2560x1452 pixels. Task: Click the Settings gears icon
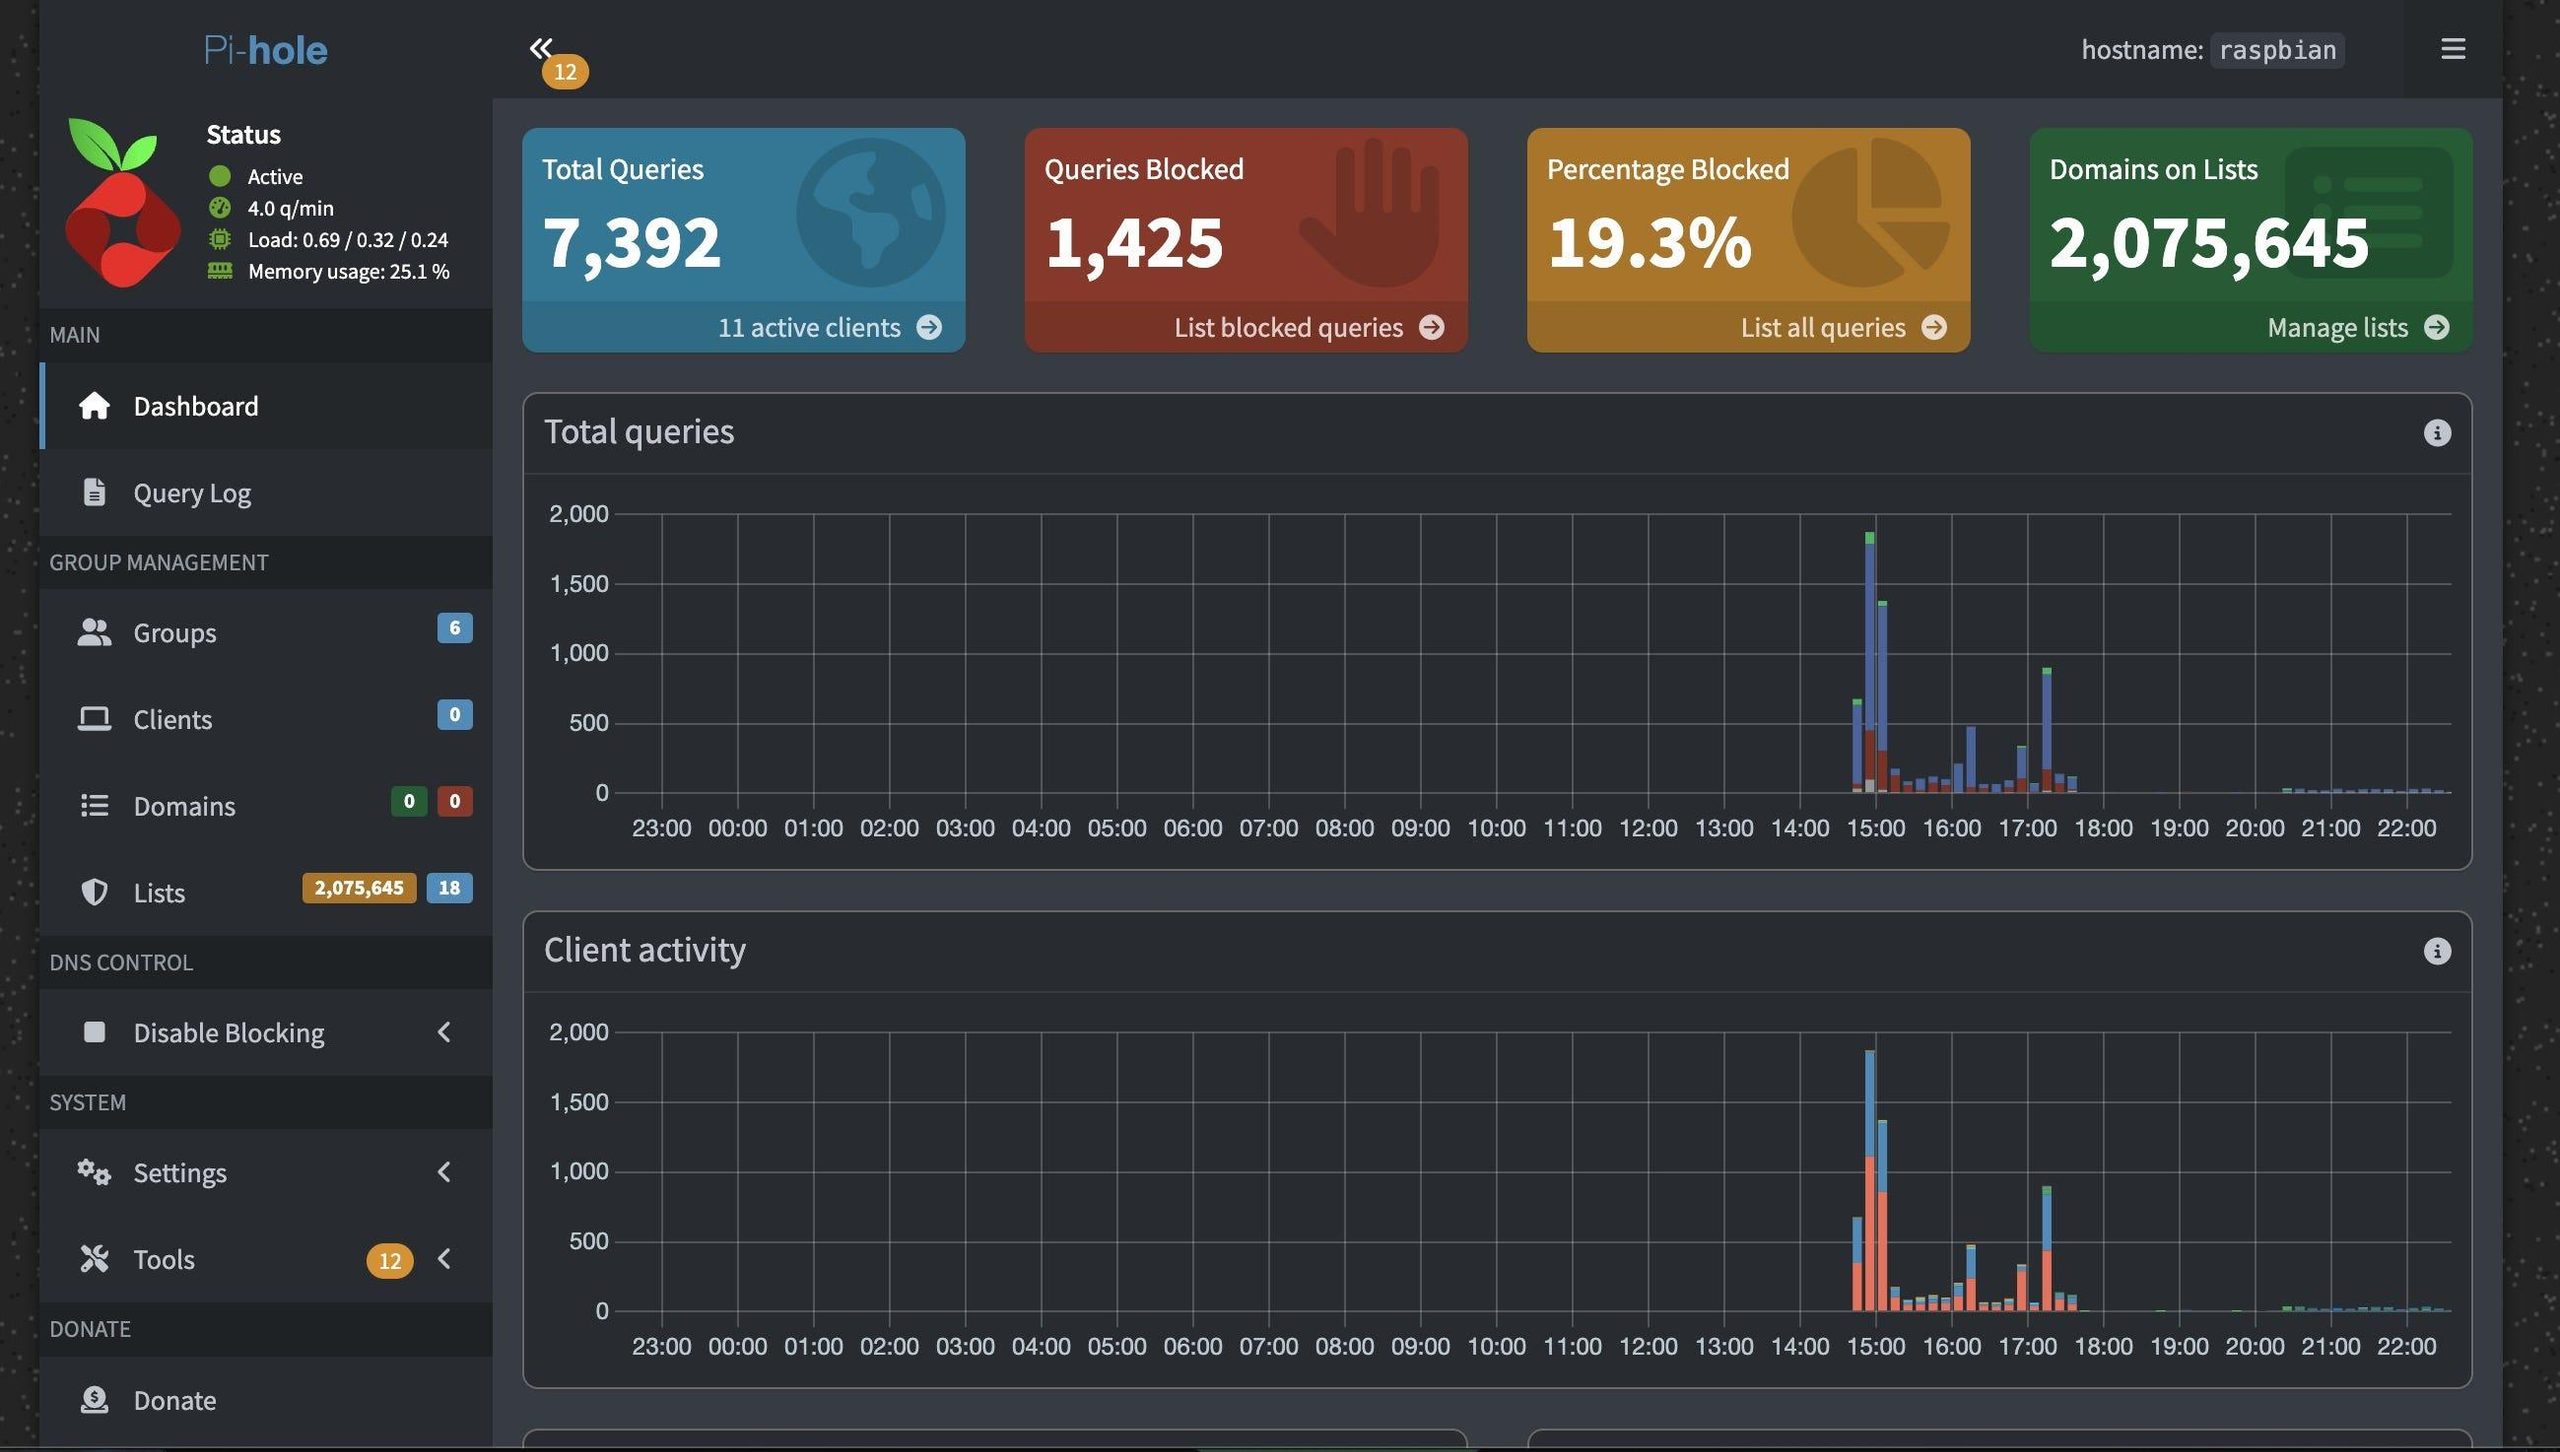tap(94, 1172)
